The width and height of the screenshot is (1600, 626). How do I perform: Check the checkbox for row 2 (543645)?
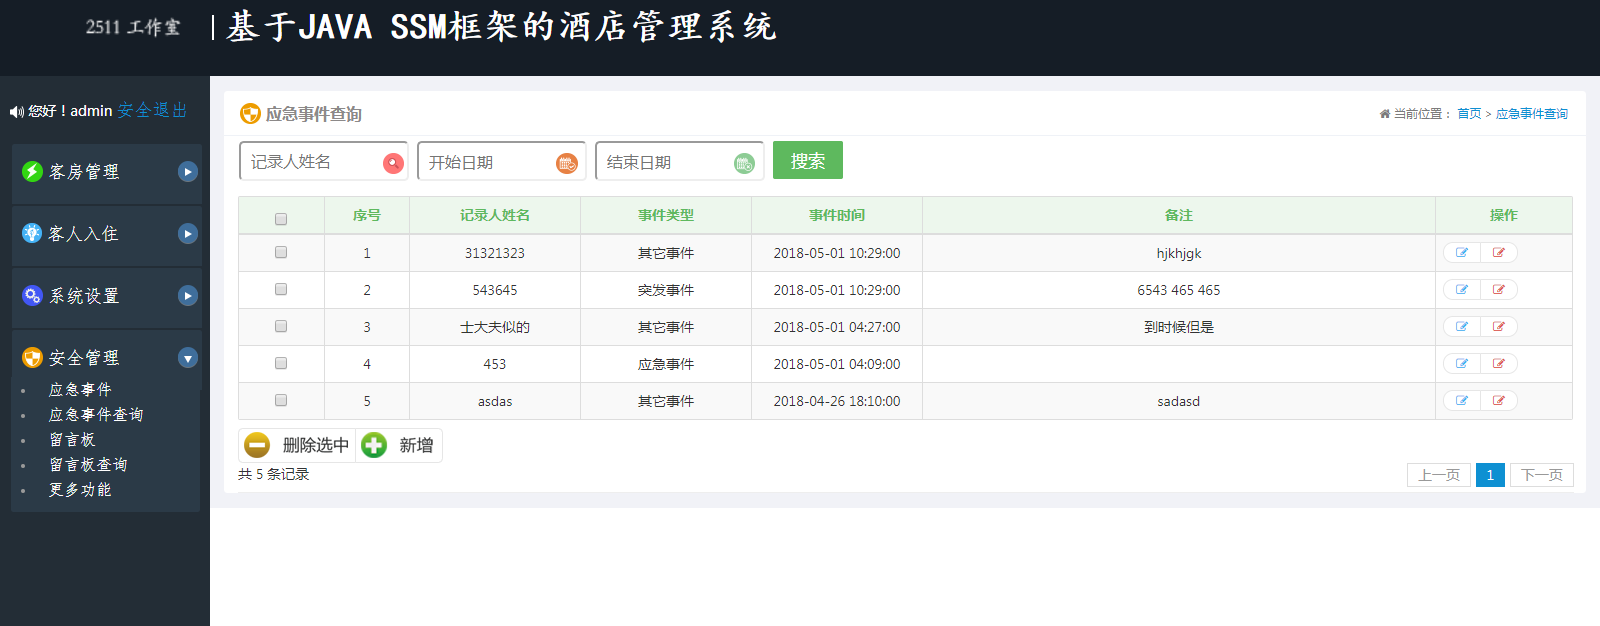click(x=281, y=289)
